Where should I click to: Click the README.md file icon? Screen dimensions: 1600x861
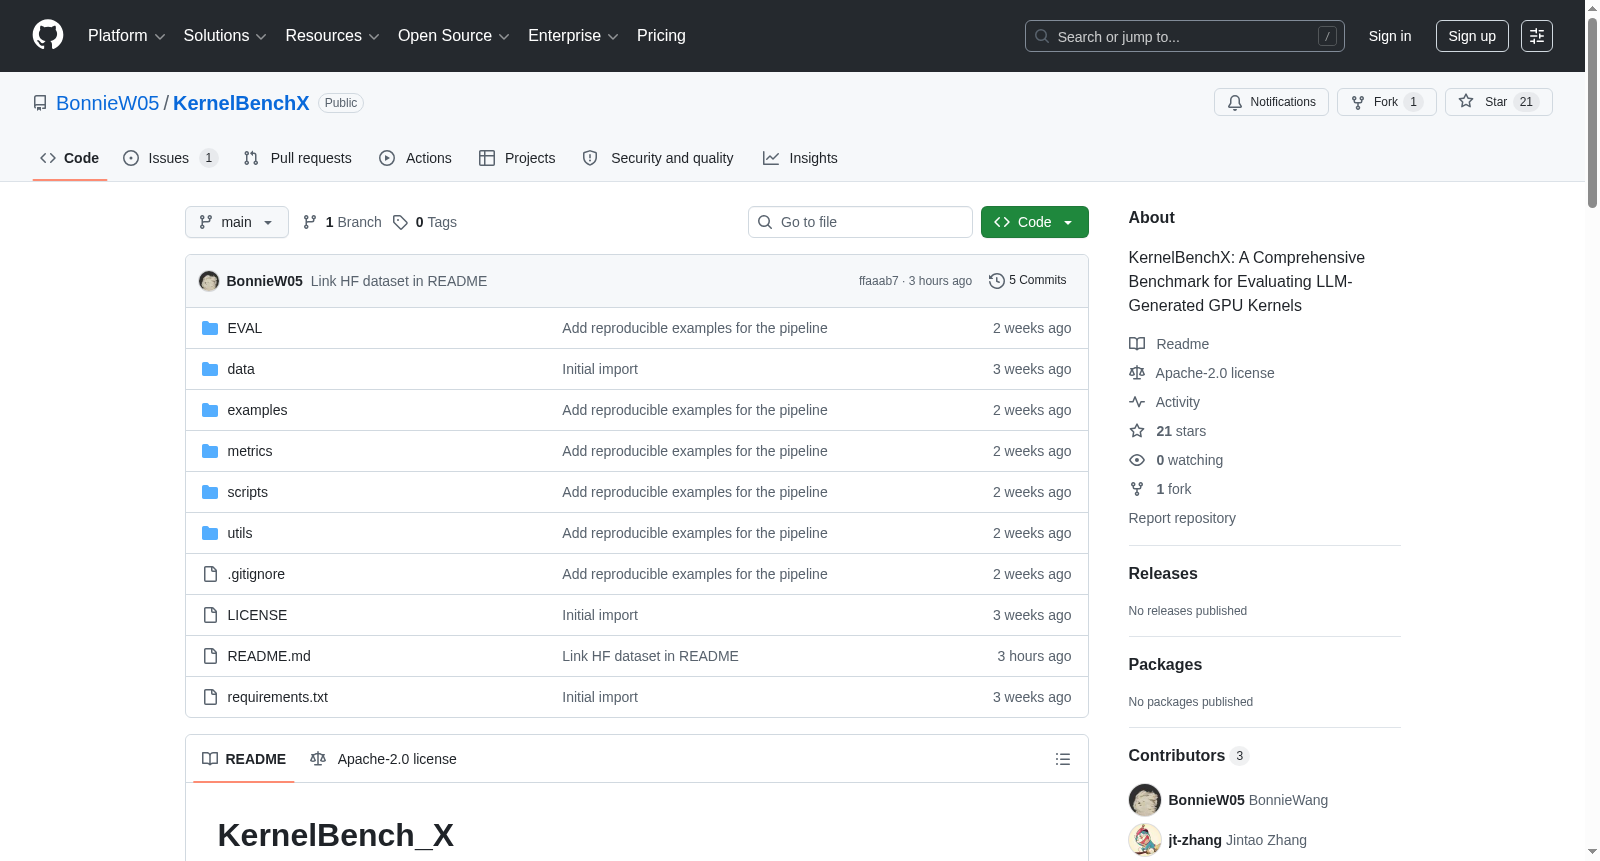(x=210, y=656)
